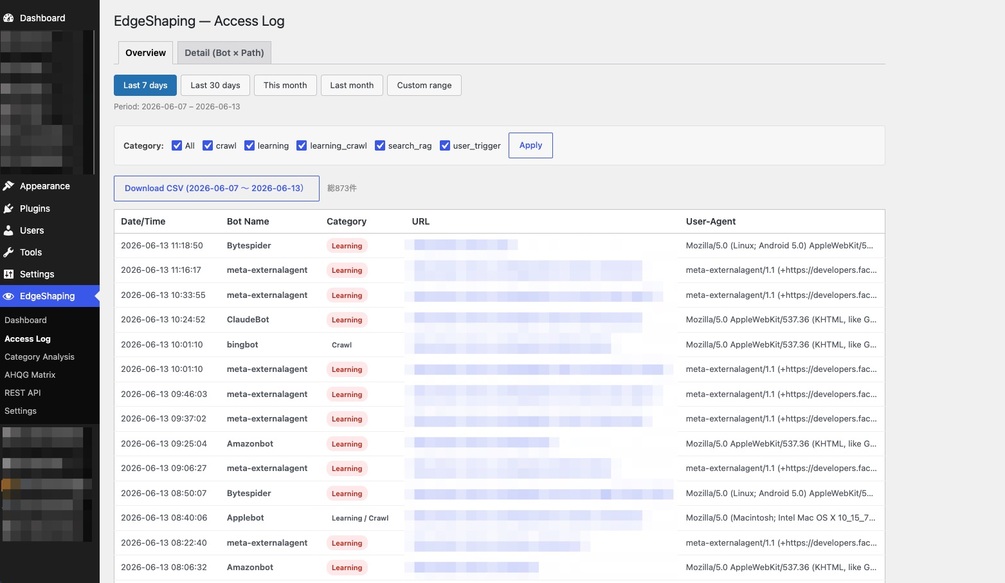Select the Last 30 days range

[215, 85]
